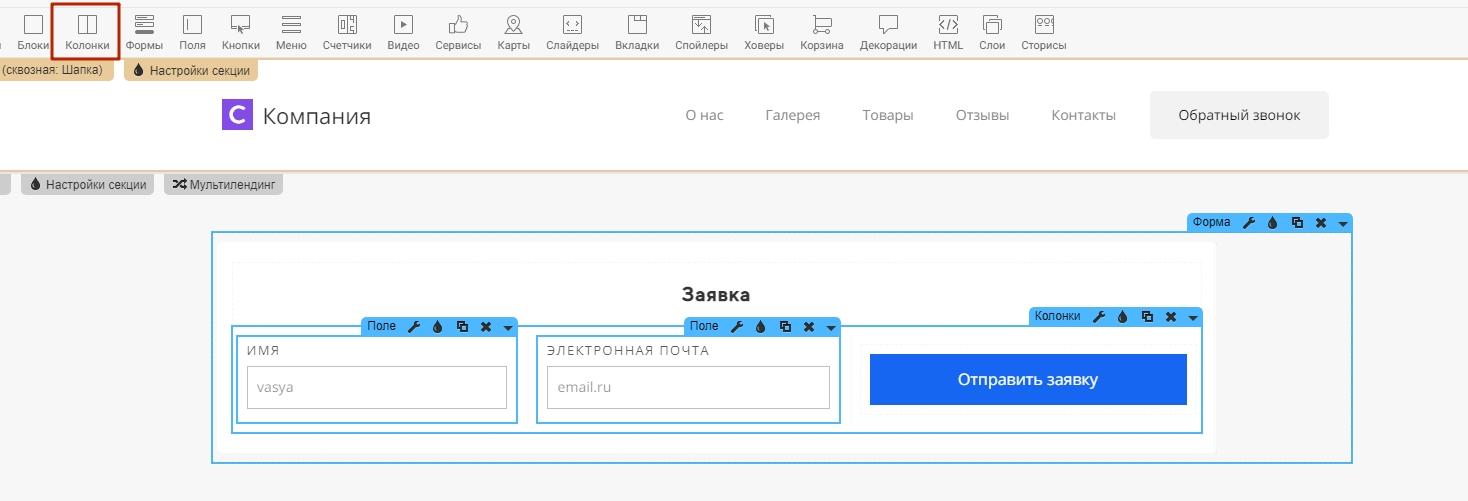Delete the Электронная почта Поле element

point(809,326)
